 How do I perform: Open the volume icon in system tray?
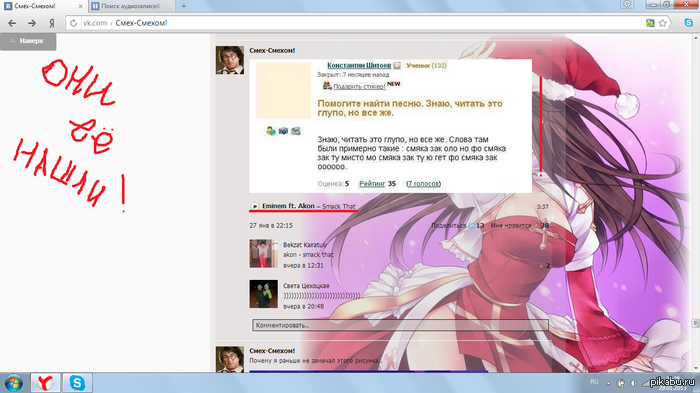pyautogui.click(x=633, y=383)
